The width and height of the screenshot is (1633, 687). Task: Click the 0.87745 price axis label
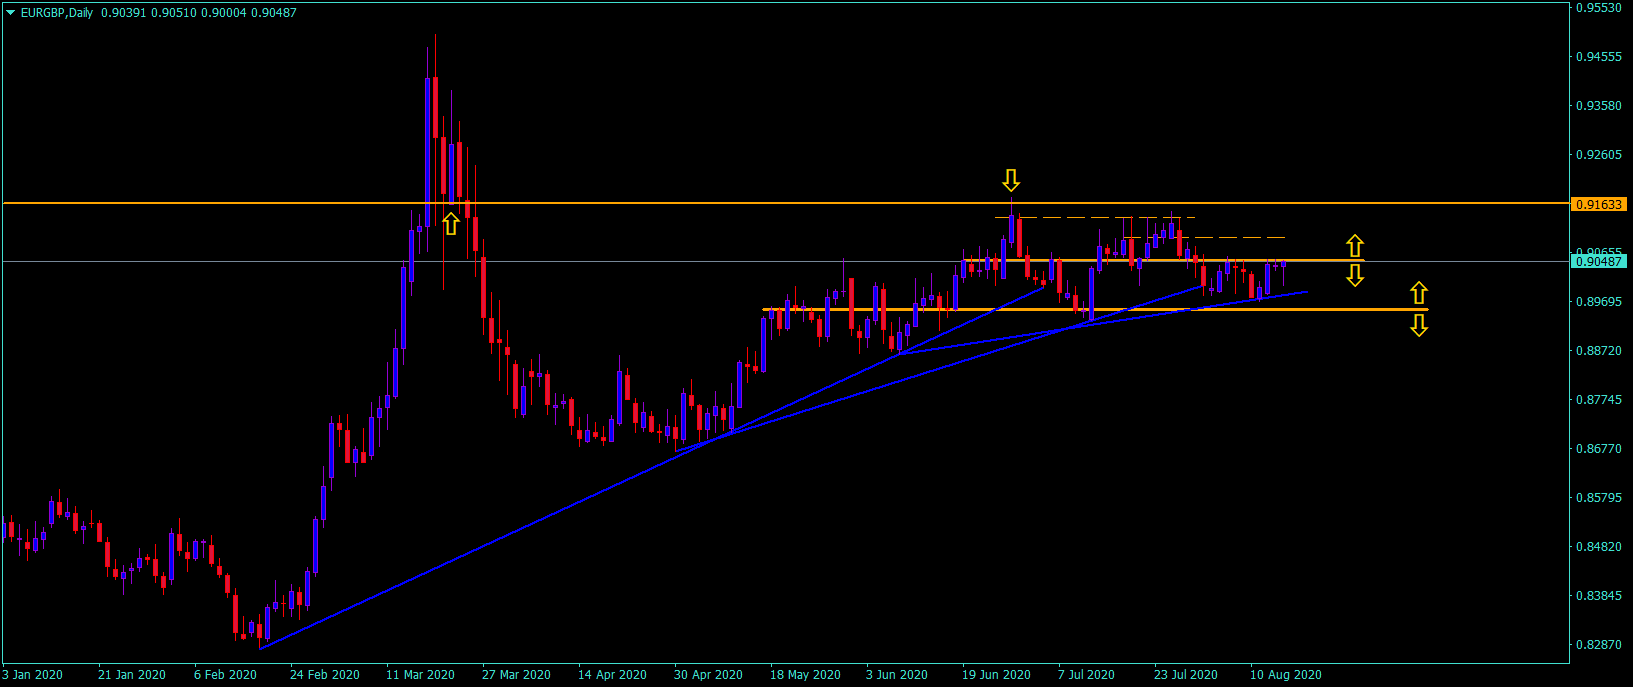coord(1598,400)
